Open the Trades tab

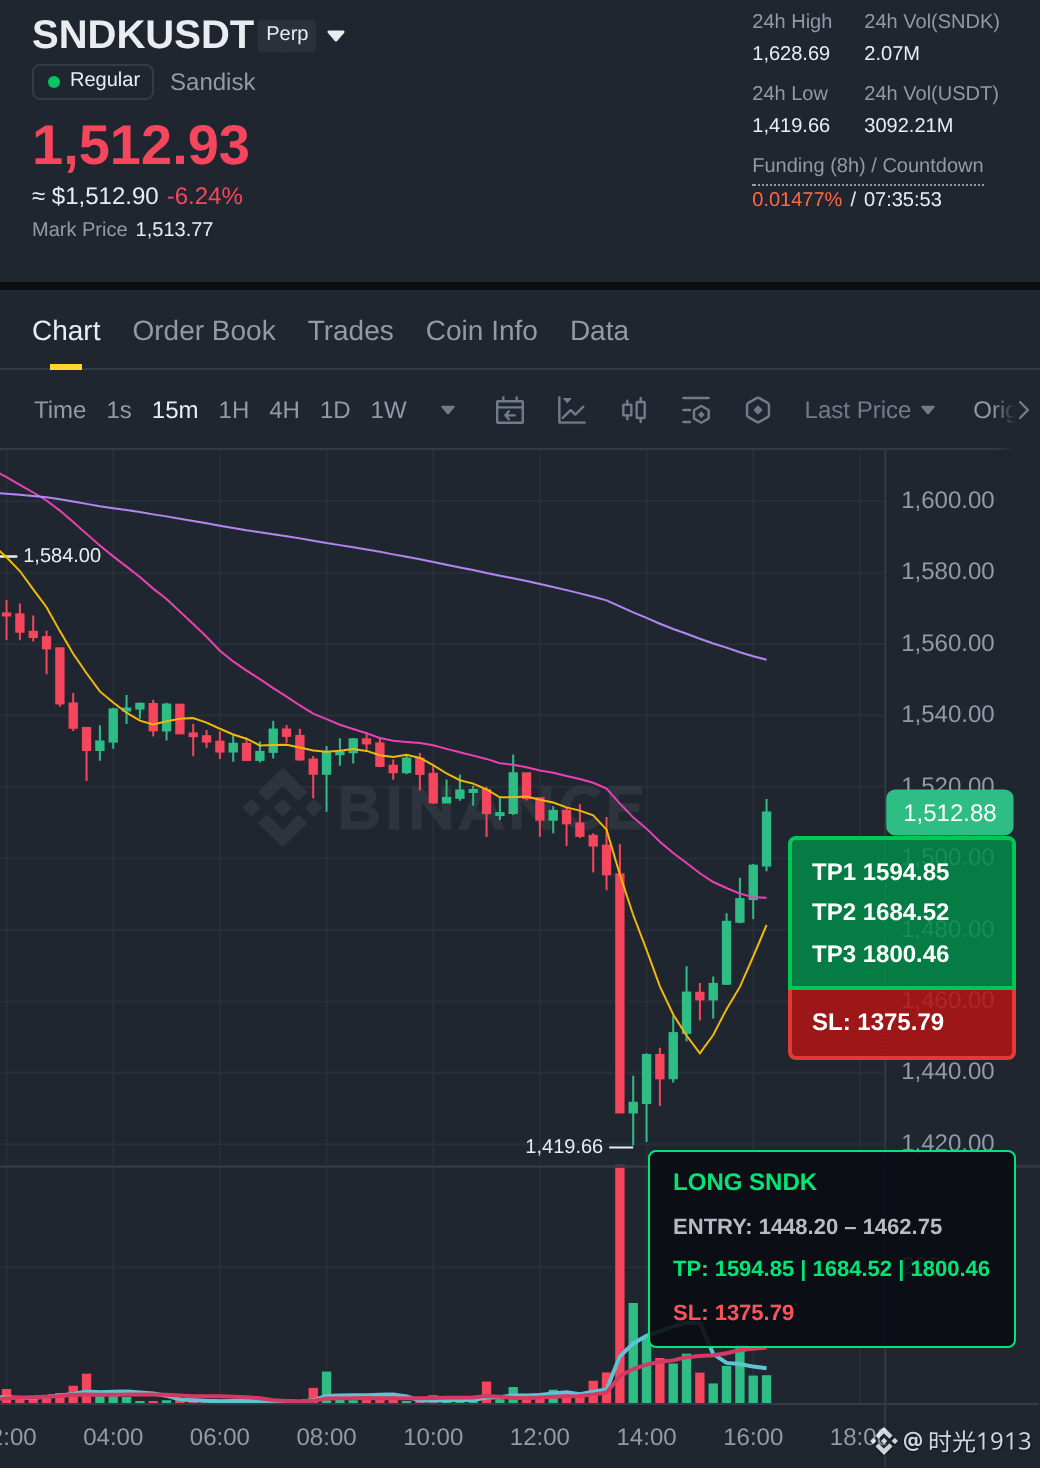coord(350,331)
